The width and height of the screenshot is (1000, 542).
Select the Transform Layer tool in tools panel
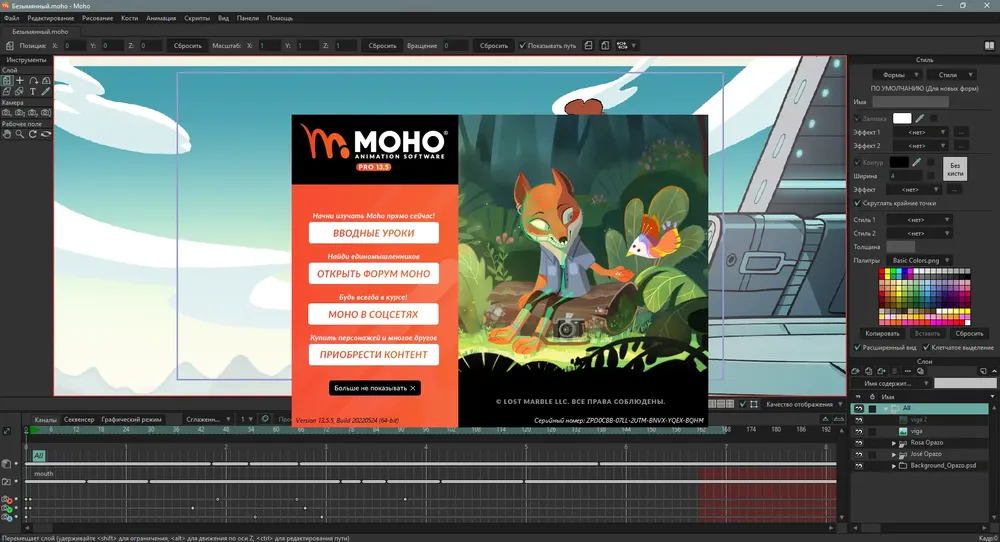point(6,80)
